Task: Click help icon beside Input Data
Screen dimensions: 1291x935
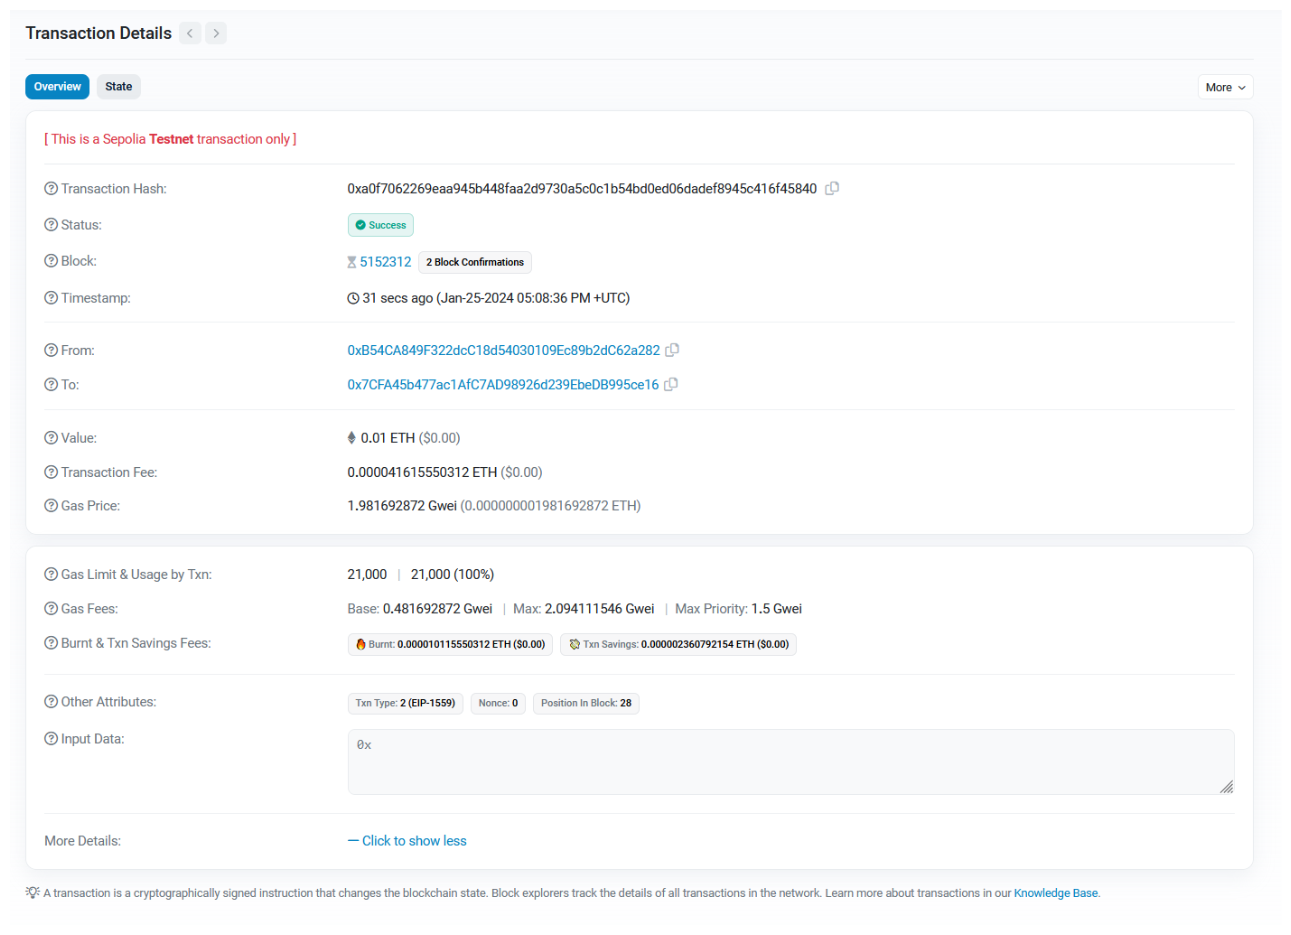Action: click(51, 739)
